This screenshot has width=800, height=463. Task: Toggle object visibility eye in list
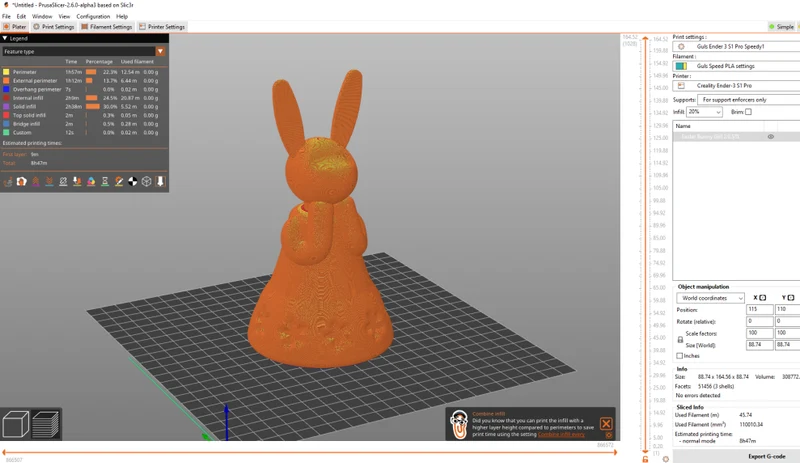(x=770, y=137)
